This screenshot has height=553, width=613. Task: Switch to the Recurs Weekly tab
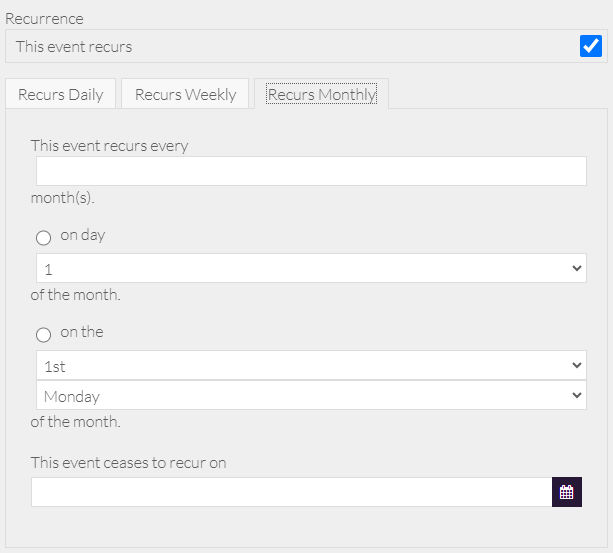tap(185, 95)
